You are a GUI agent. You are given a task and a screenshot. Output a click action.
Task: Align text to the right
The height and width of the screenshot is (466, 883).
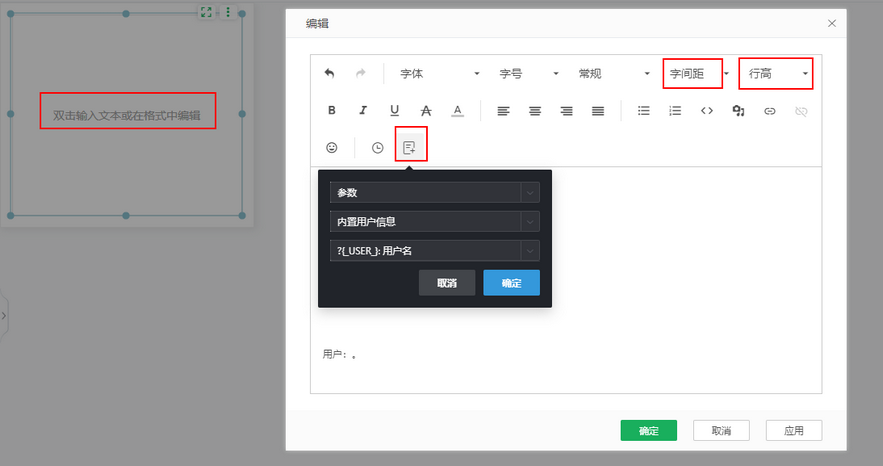tap(567, 111)
